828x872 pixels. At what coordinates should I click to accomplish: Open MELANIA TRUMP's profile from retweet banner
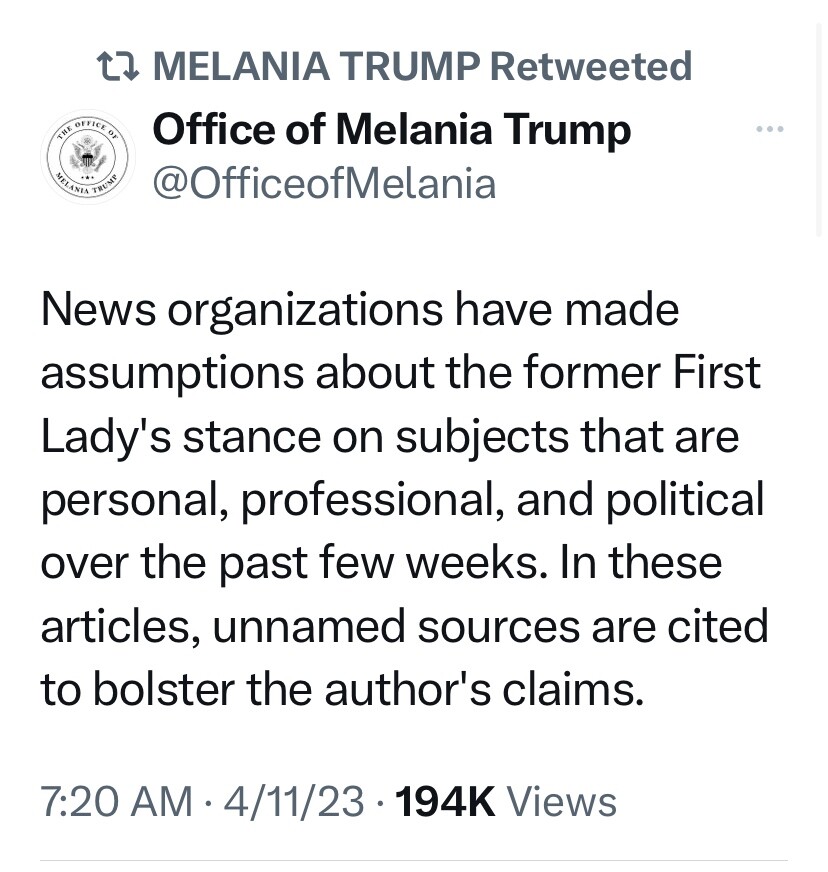tap(316, 66)
